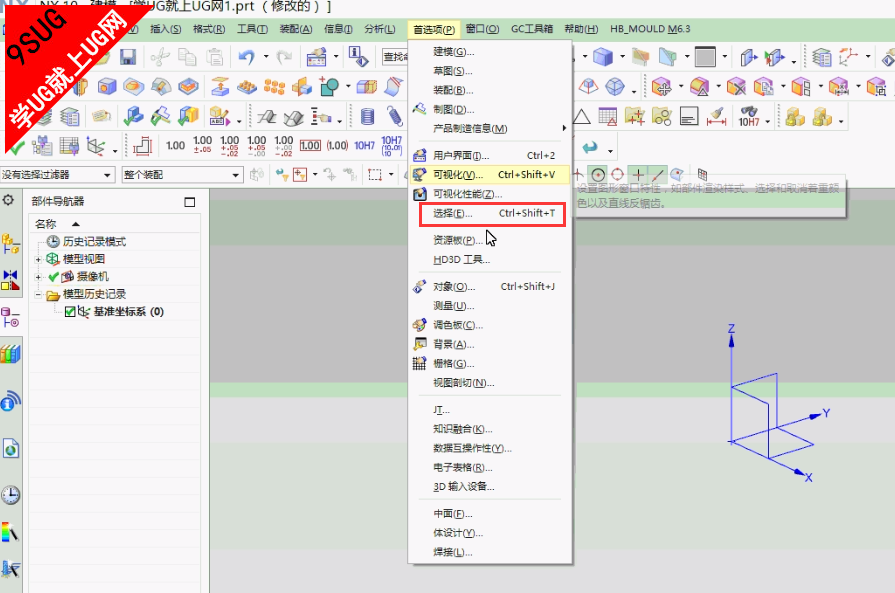Toggle the grid snap icon
The image size is (895, 593).
coord(703,174)
